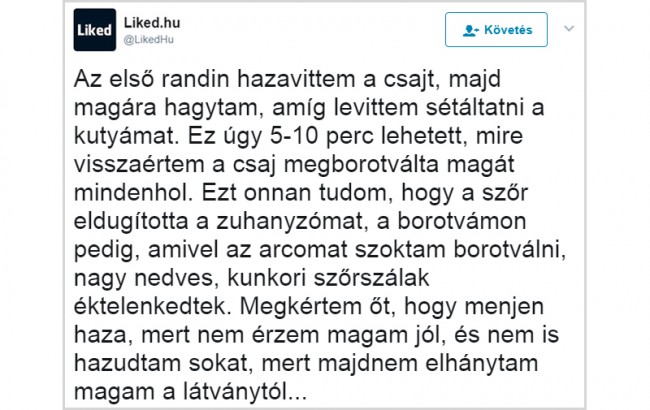Screen dimensions: 650x410
Task: Click the phrase 'arcomat szoktam borotválni'
Action: click(412, 250)
